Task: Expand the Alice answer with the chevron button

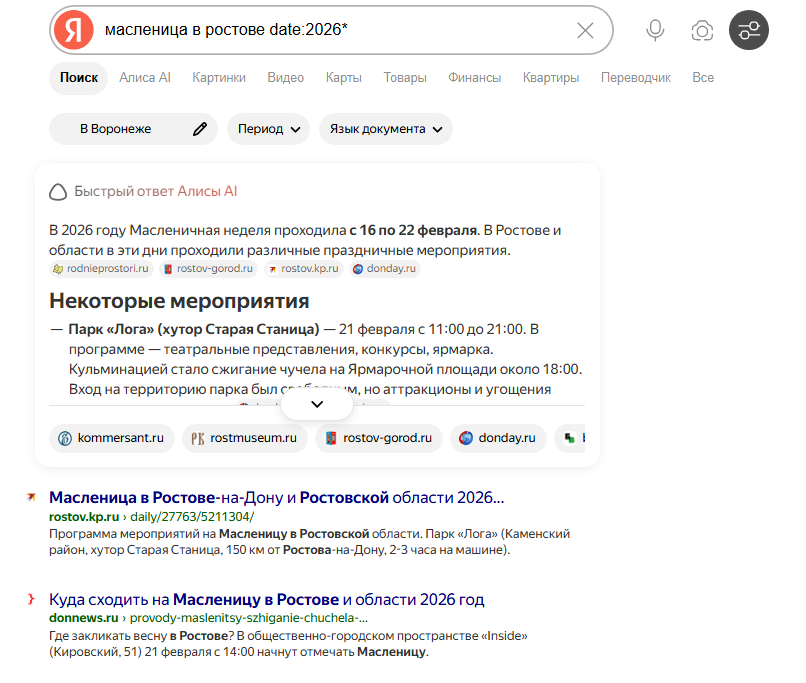Action: (317, 404)
